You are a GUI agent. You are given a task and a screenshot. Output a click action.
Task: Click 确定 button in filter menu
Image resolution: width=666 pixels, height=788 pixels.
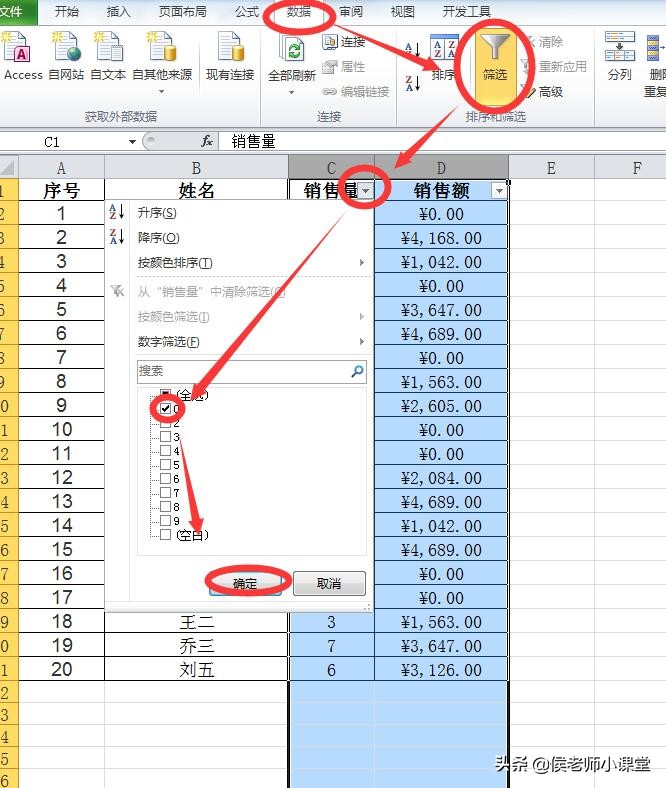click(245, 583)
